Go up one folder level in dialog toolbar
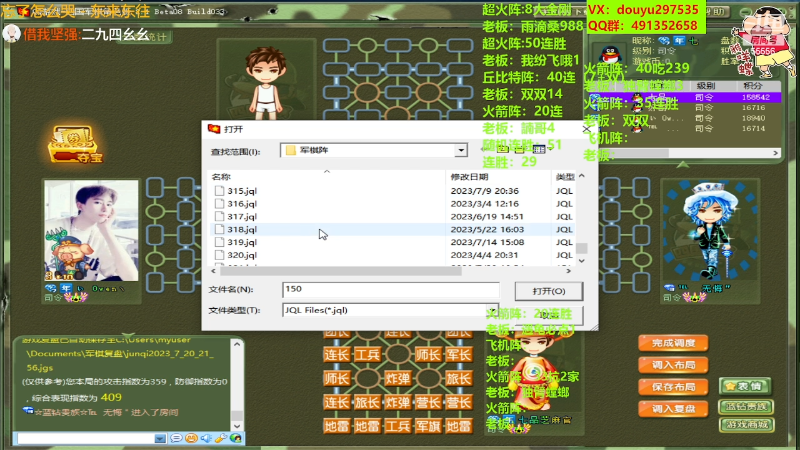The width and height of the screenshot is (800, 450). [503, 149]
